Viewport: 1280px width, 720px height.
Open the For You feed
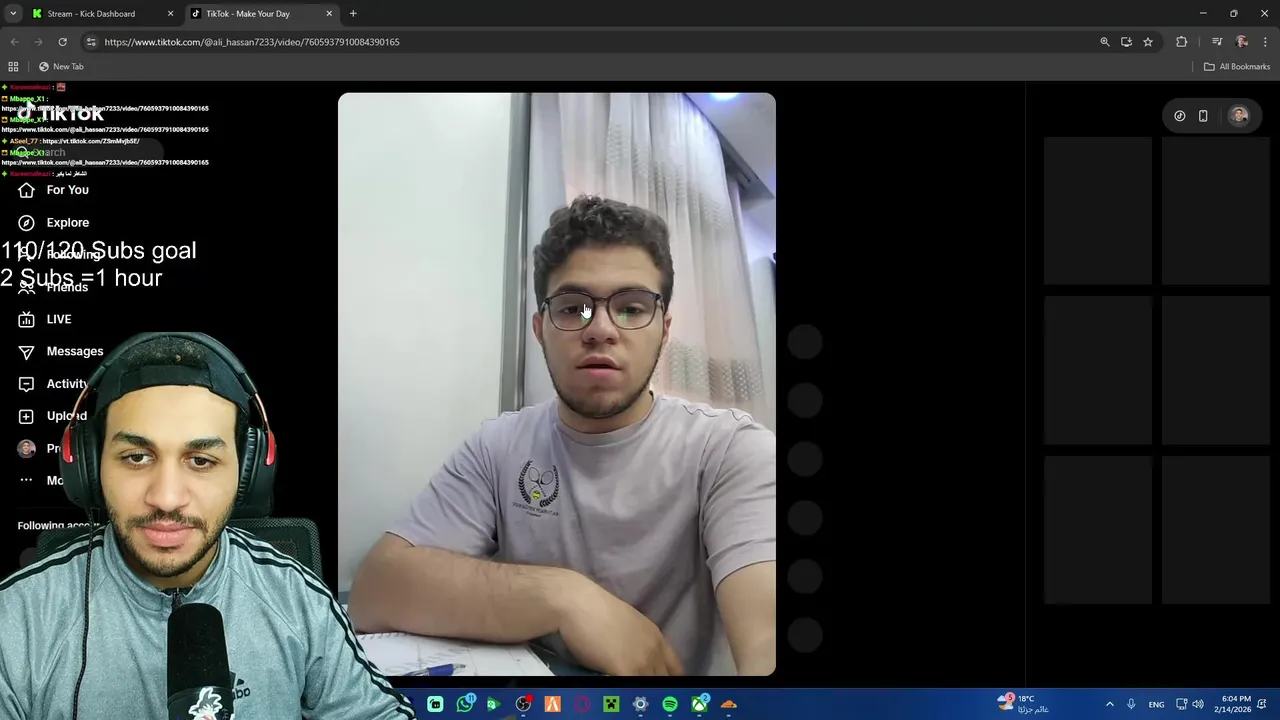[54, 190]
